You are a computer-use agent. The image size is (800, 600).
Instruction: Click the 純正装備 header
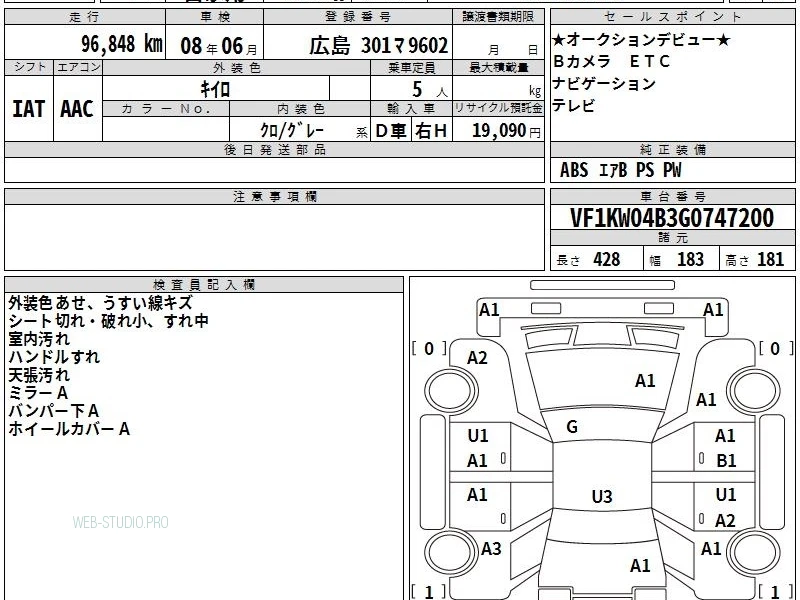click(x=672, y=149)
